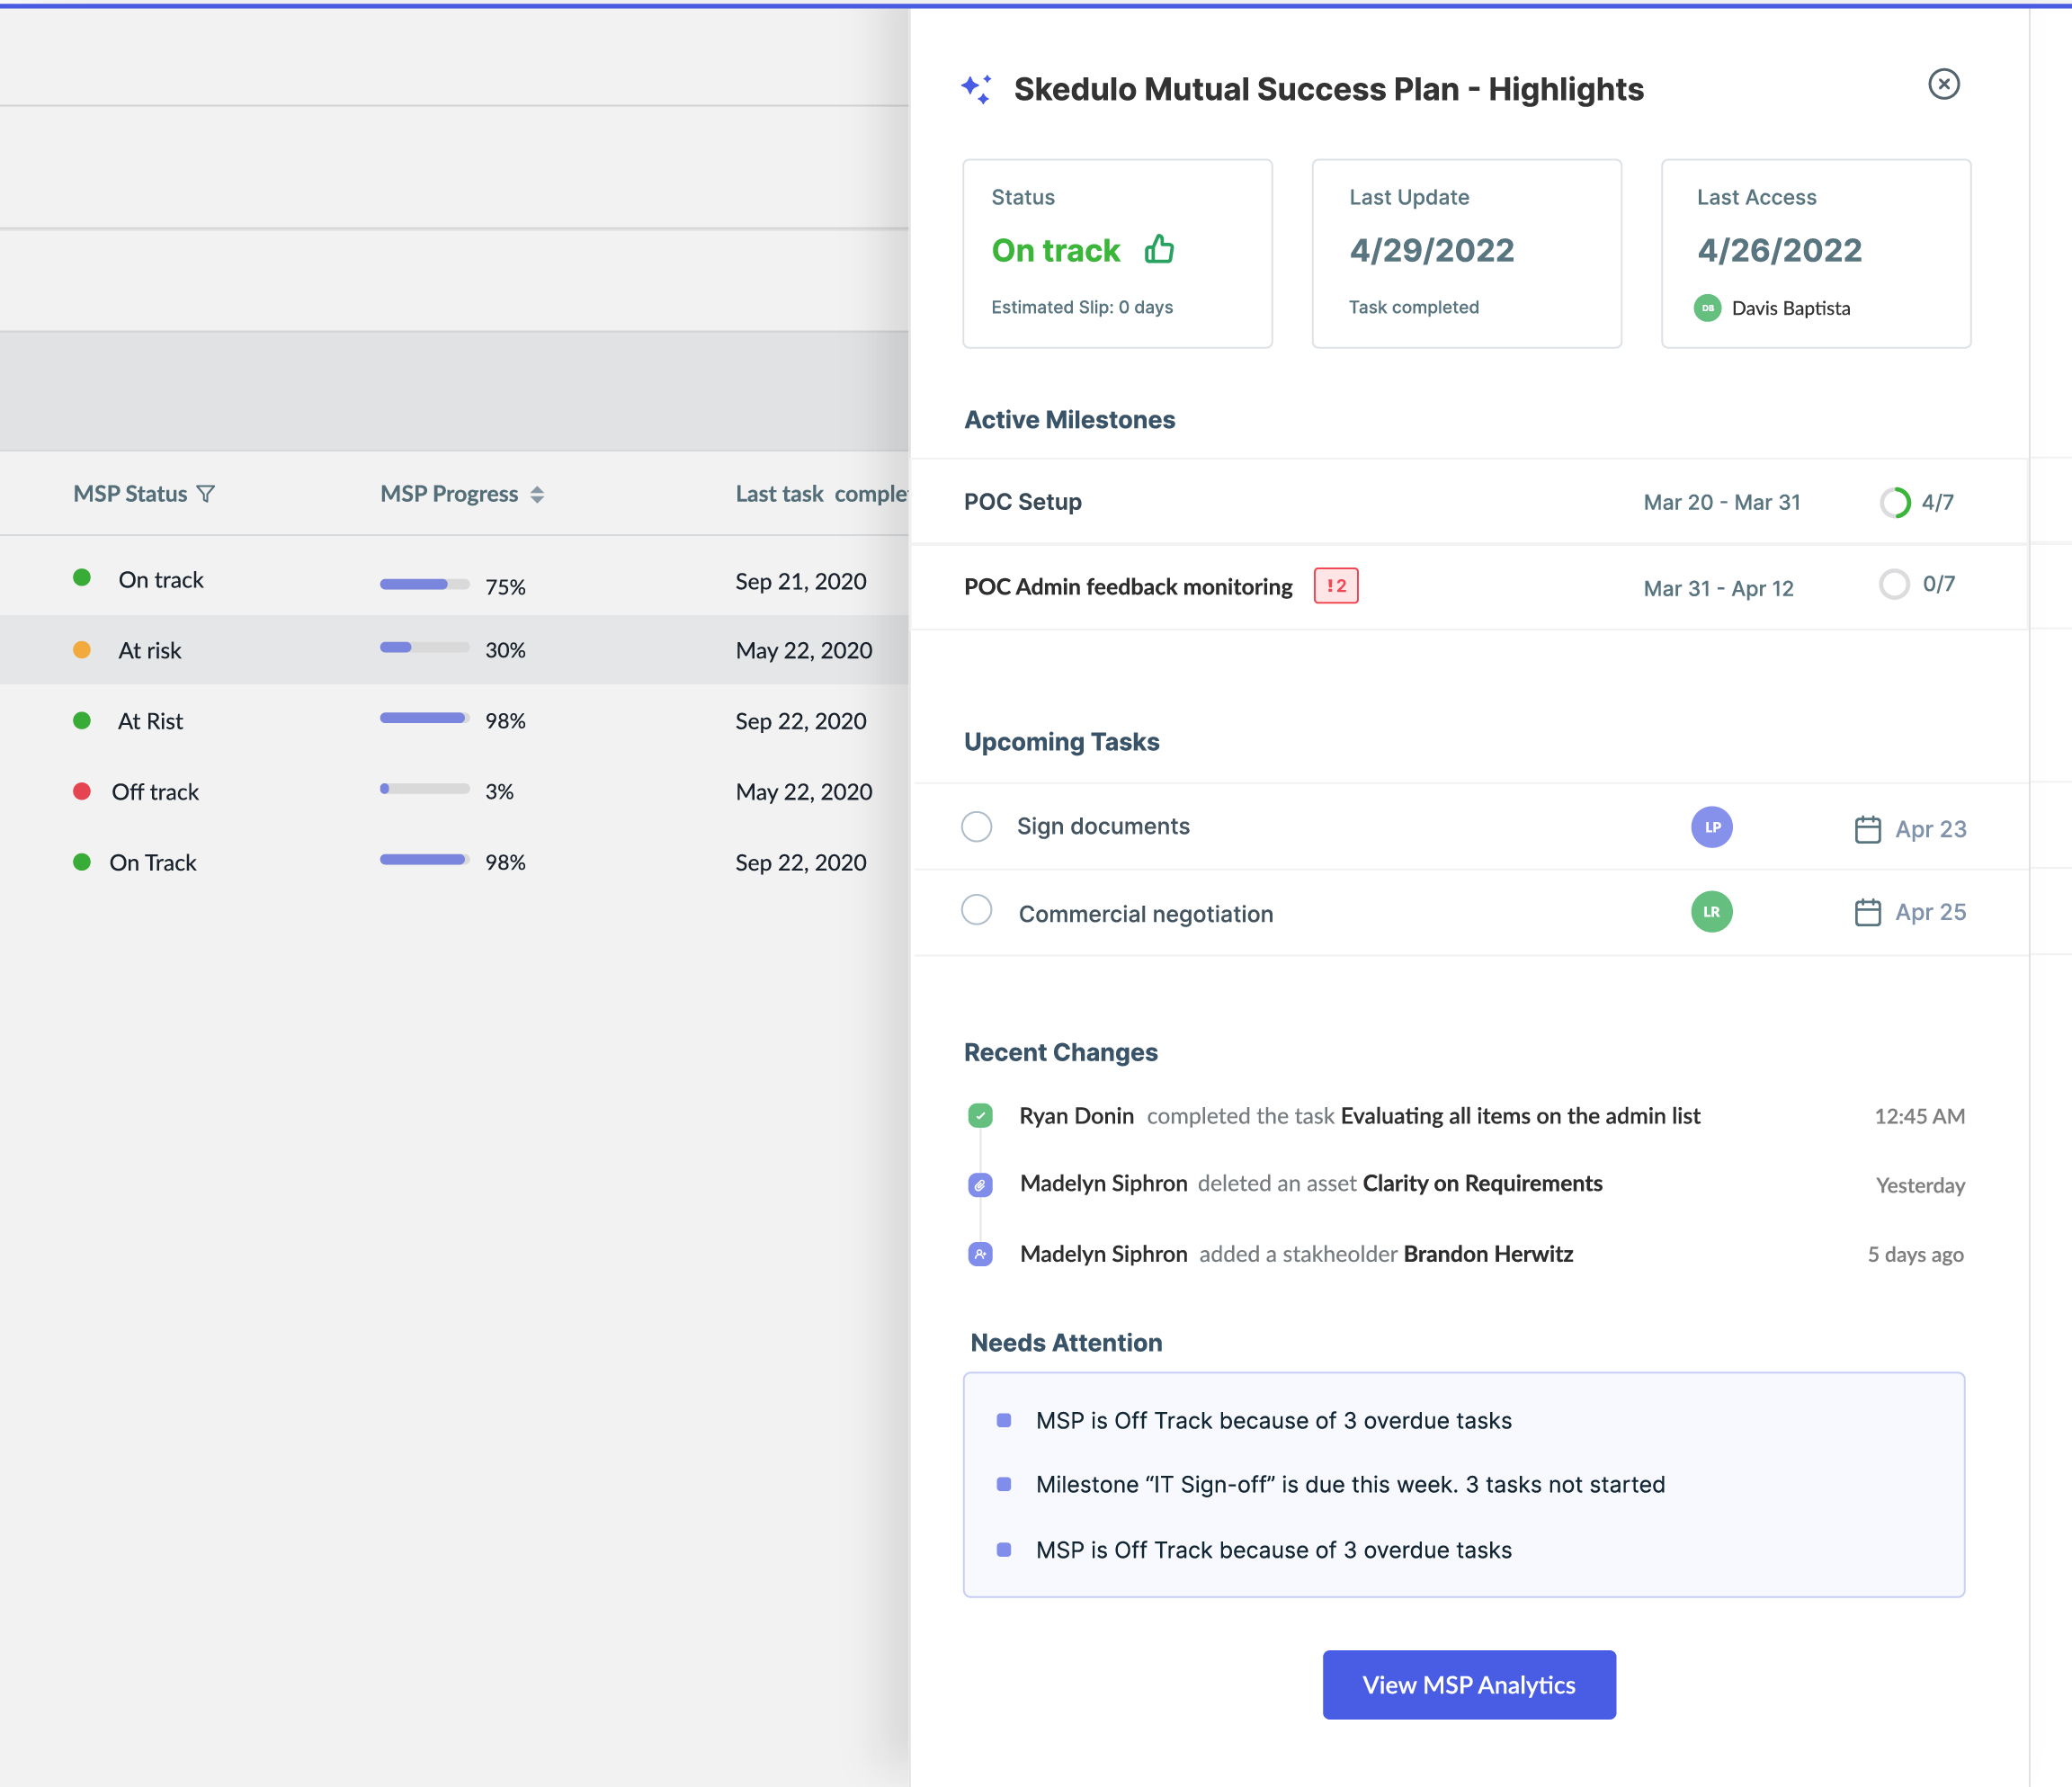Click the Apr 25 due date

coord(1931,912)
